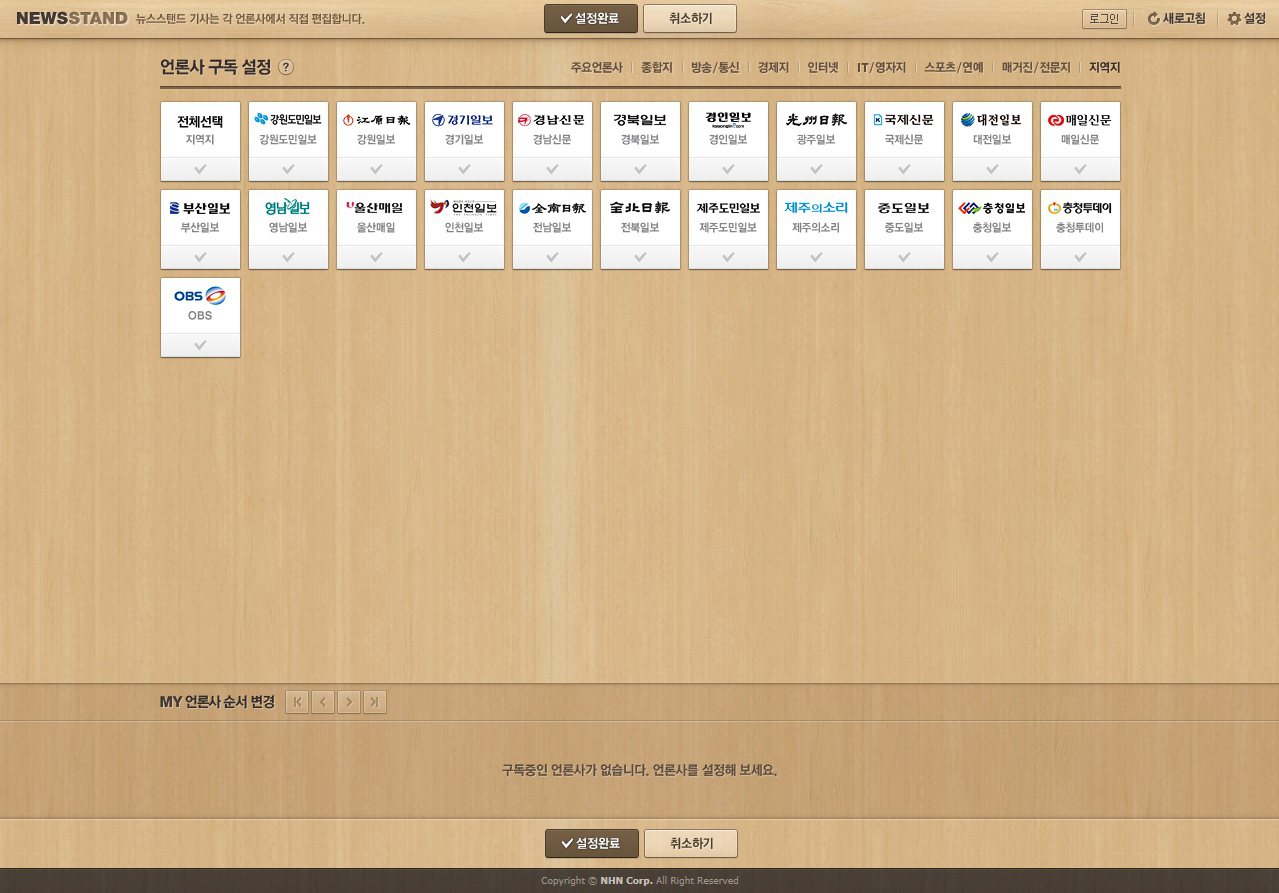Click the next order arrow in MY 언론사
1279x893 pixels.
[349, 702]
